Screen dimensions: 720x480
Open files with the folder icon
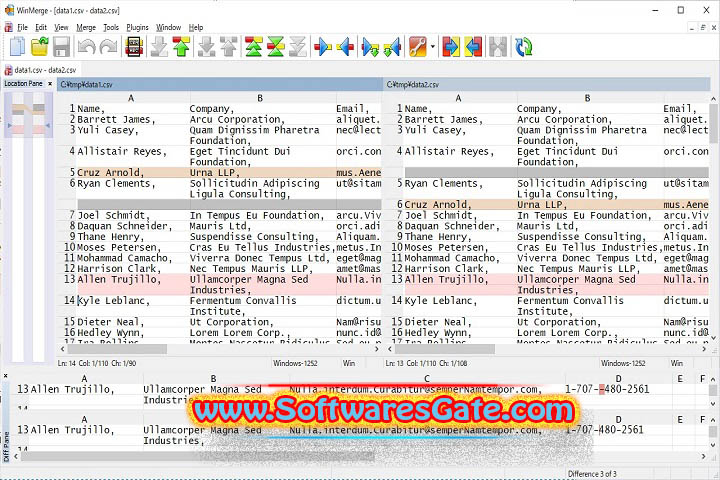pyautogui.click(x=40, y=47)
